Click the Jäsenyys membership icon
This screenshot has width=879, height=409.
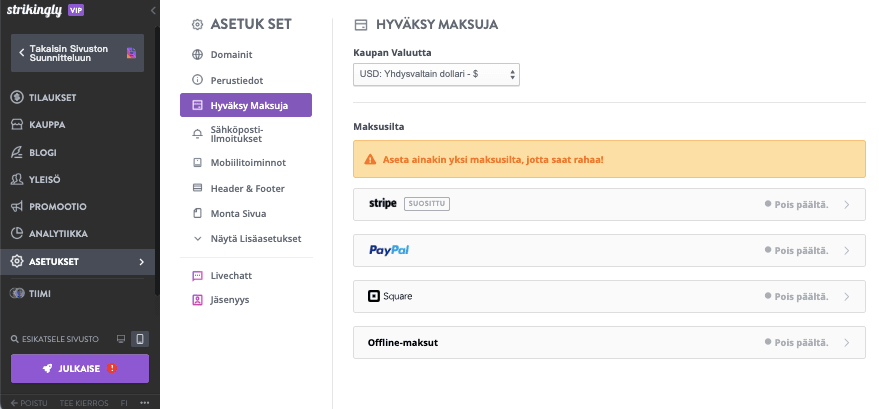[x=197, y=300]
